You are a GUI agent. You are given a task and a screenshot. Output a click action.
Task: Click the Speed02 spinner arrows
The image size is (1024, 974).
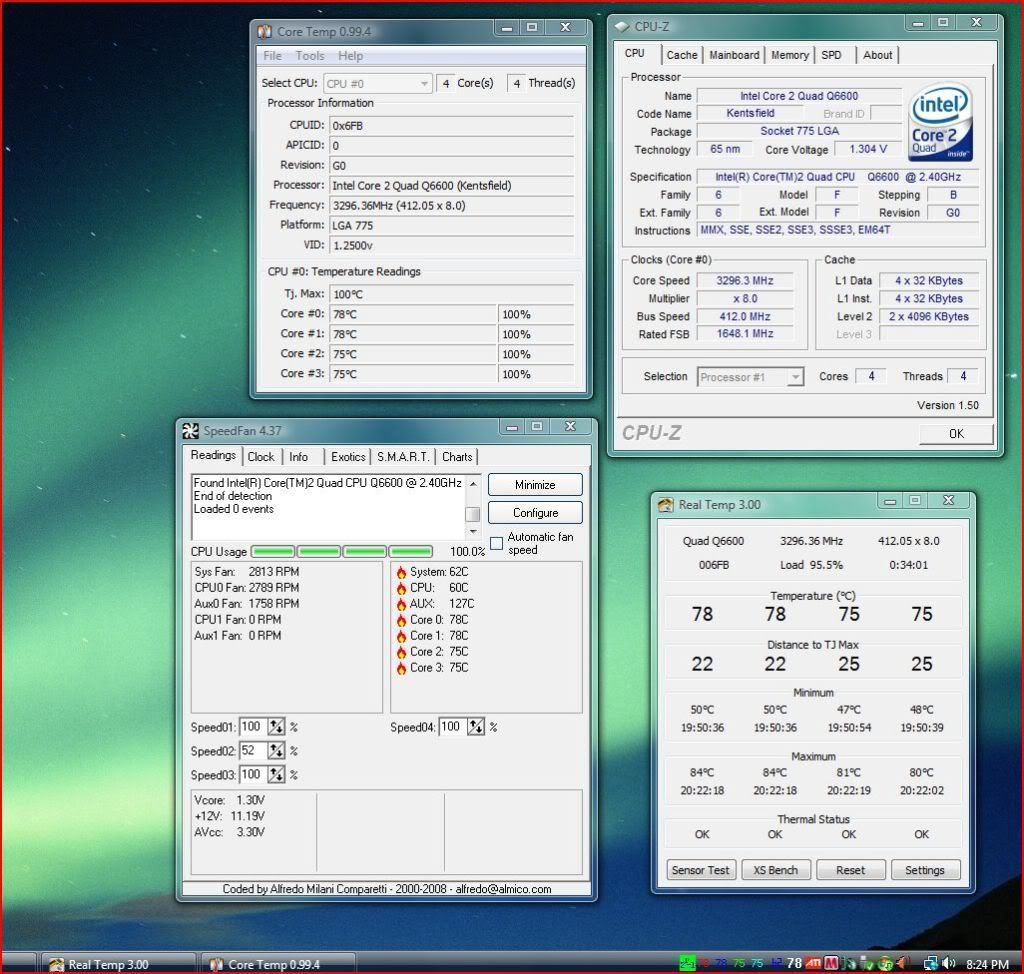[277, 751]
